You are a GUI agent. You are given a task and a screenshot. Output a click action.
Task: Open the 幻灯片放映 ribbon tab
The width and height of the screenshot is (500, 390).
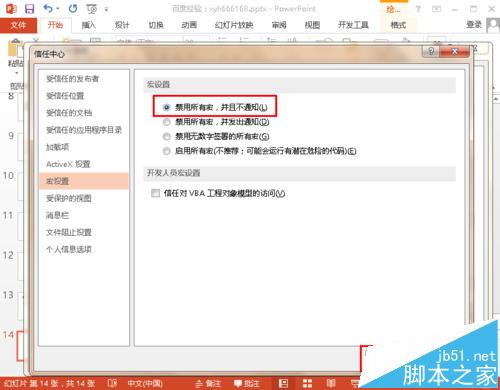tap(234, 25)
